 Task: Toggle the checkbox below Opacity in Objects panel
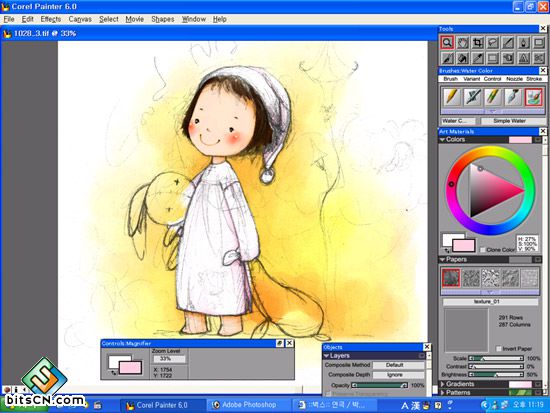point(328,394)
